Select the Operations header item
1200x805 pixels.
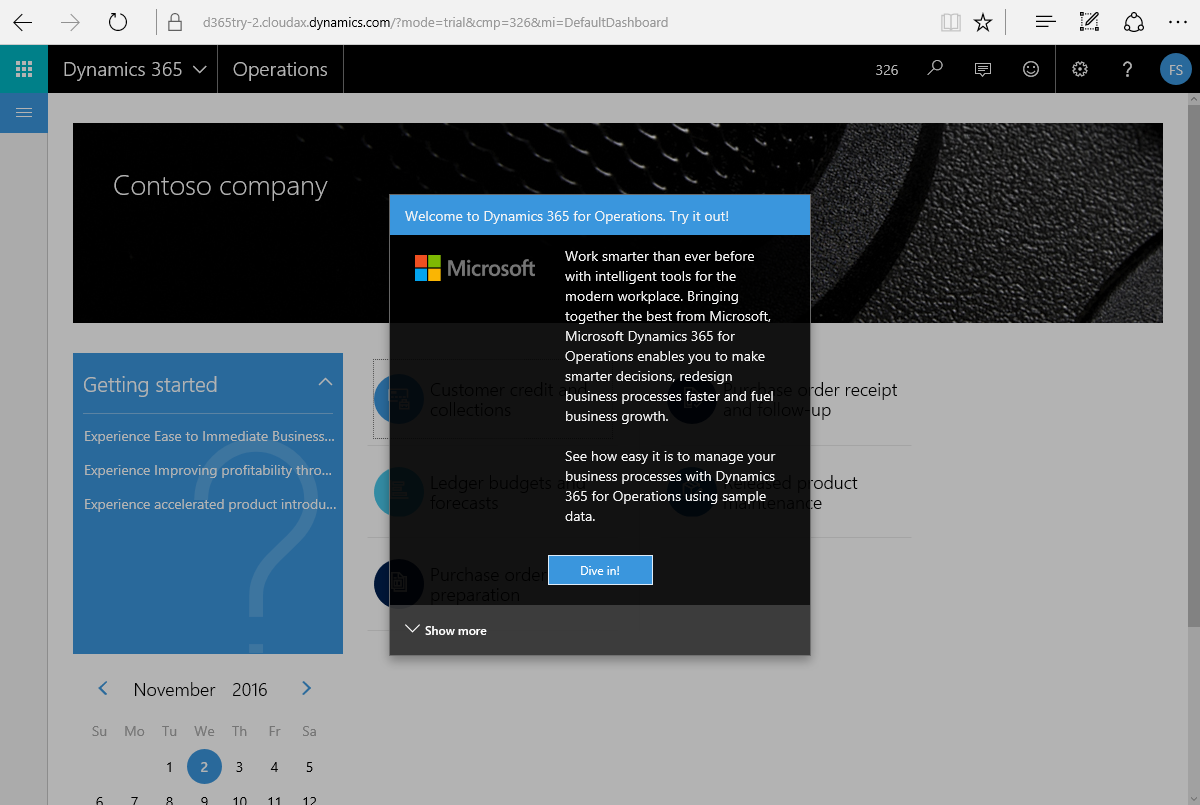click(280, 69)
